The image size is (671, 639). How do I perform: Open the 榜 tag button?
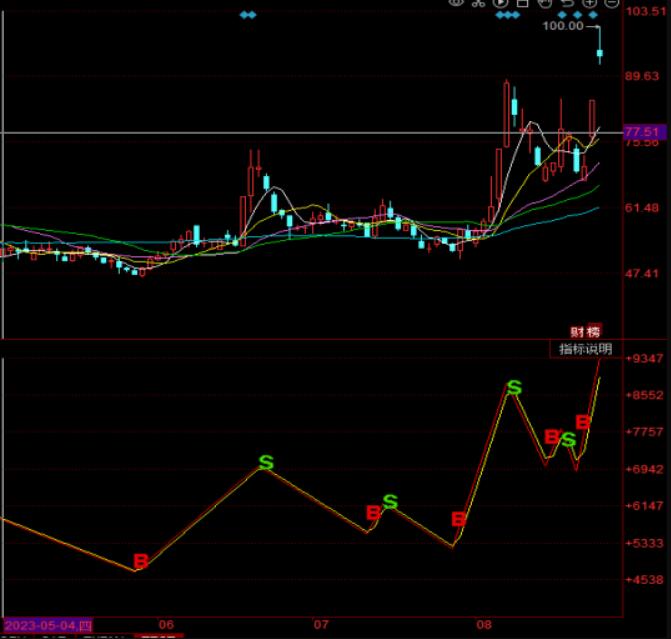tap(593, 332)
